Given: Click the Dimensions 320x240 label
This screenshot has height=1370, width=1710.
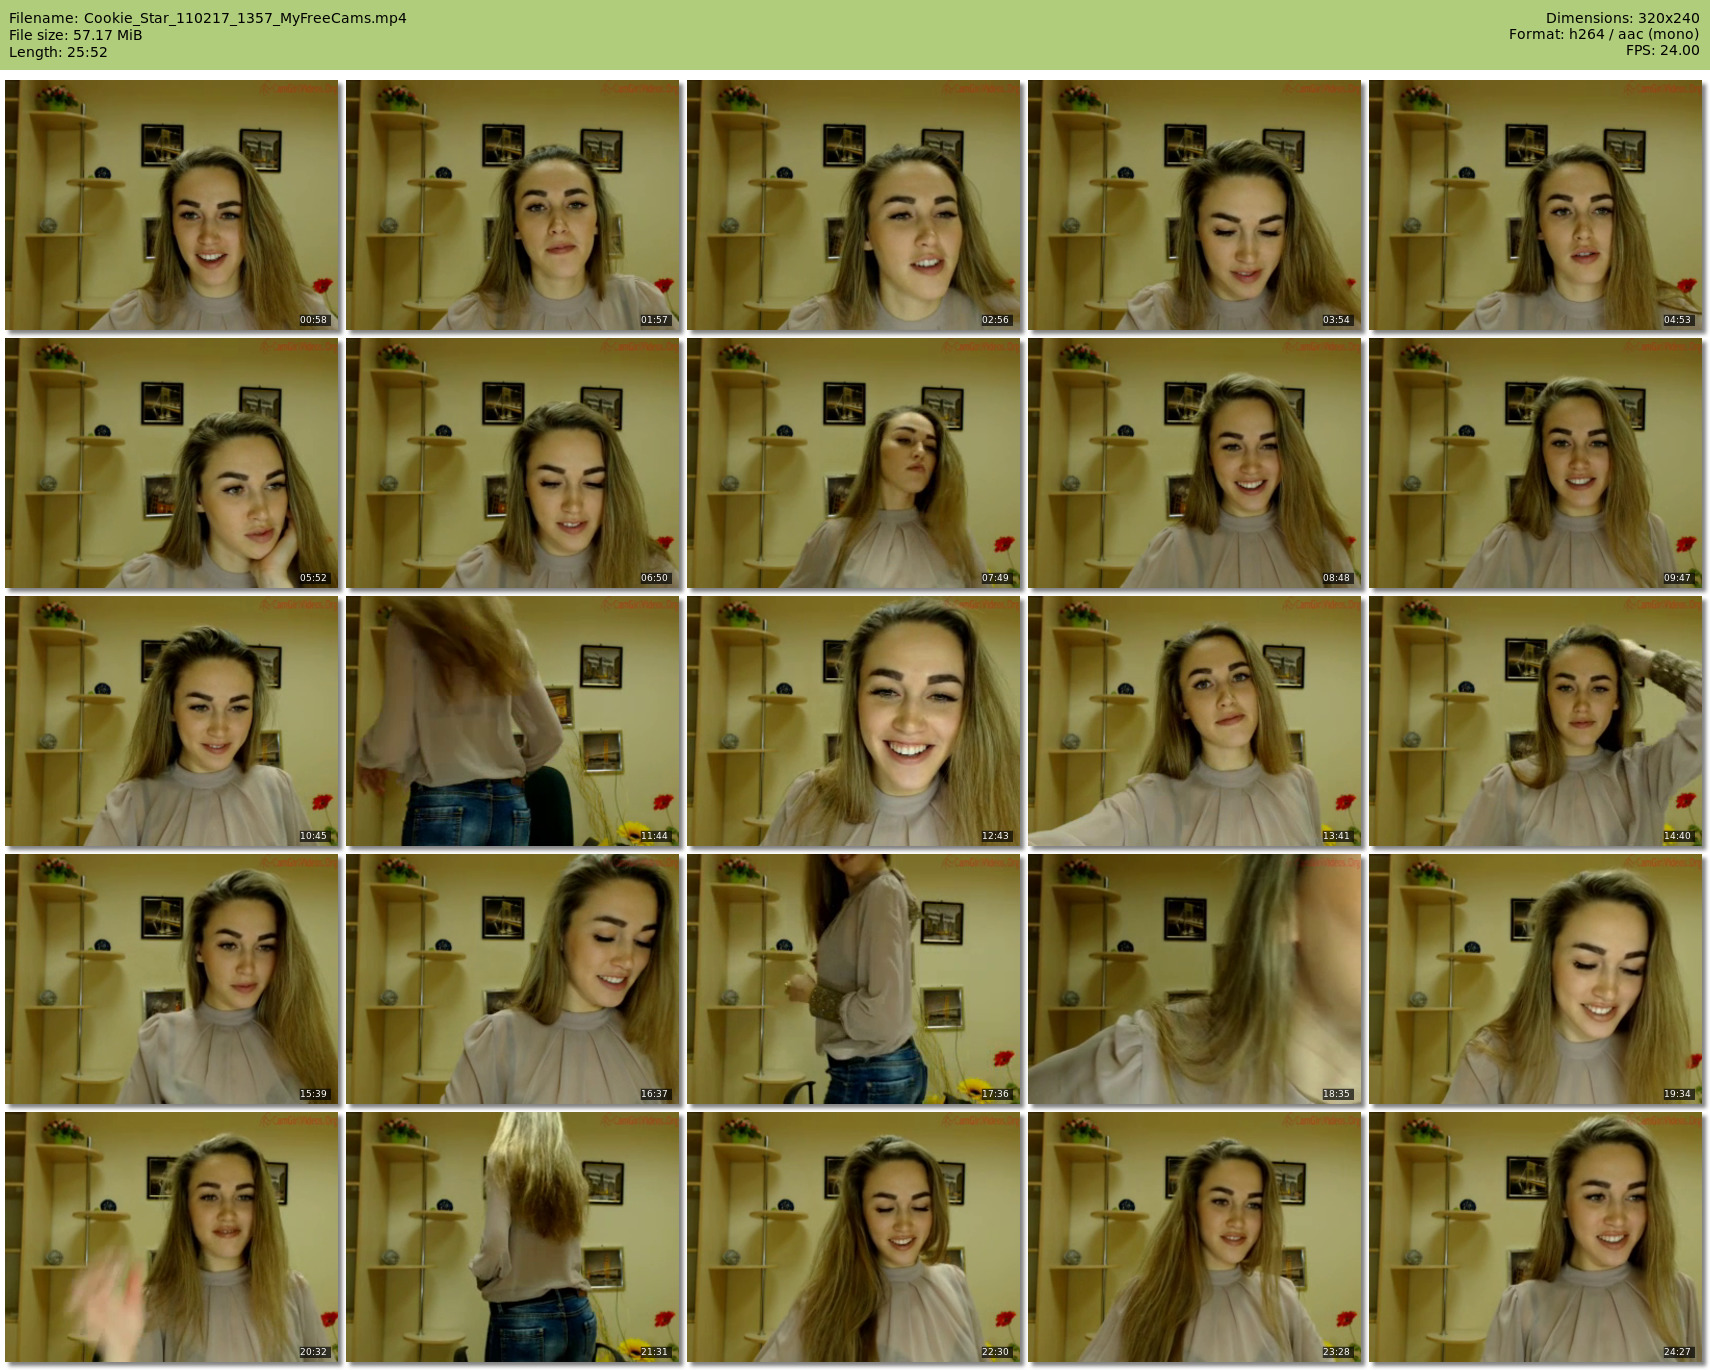Looking at the screenshot, I should 1622,18.
